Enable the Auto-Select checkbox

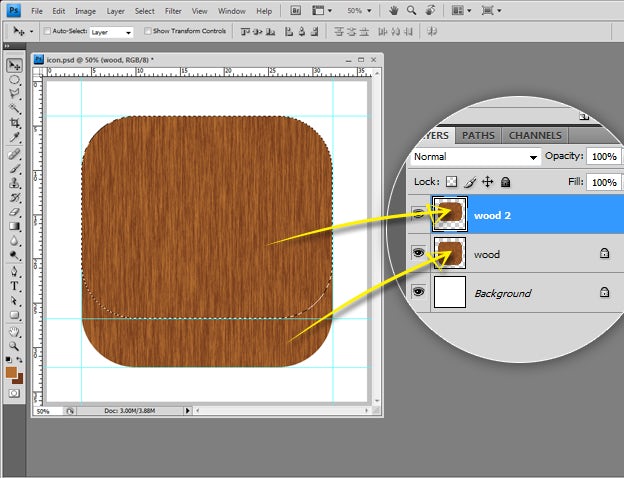click(47, 31)
